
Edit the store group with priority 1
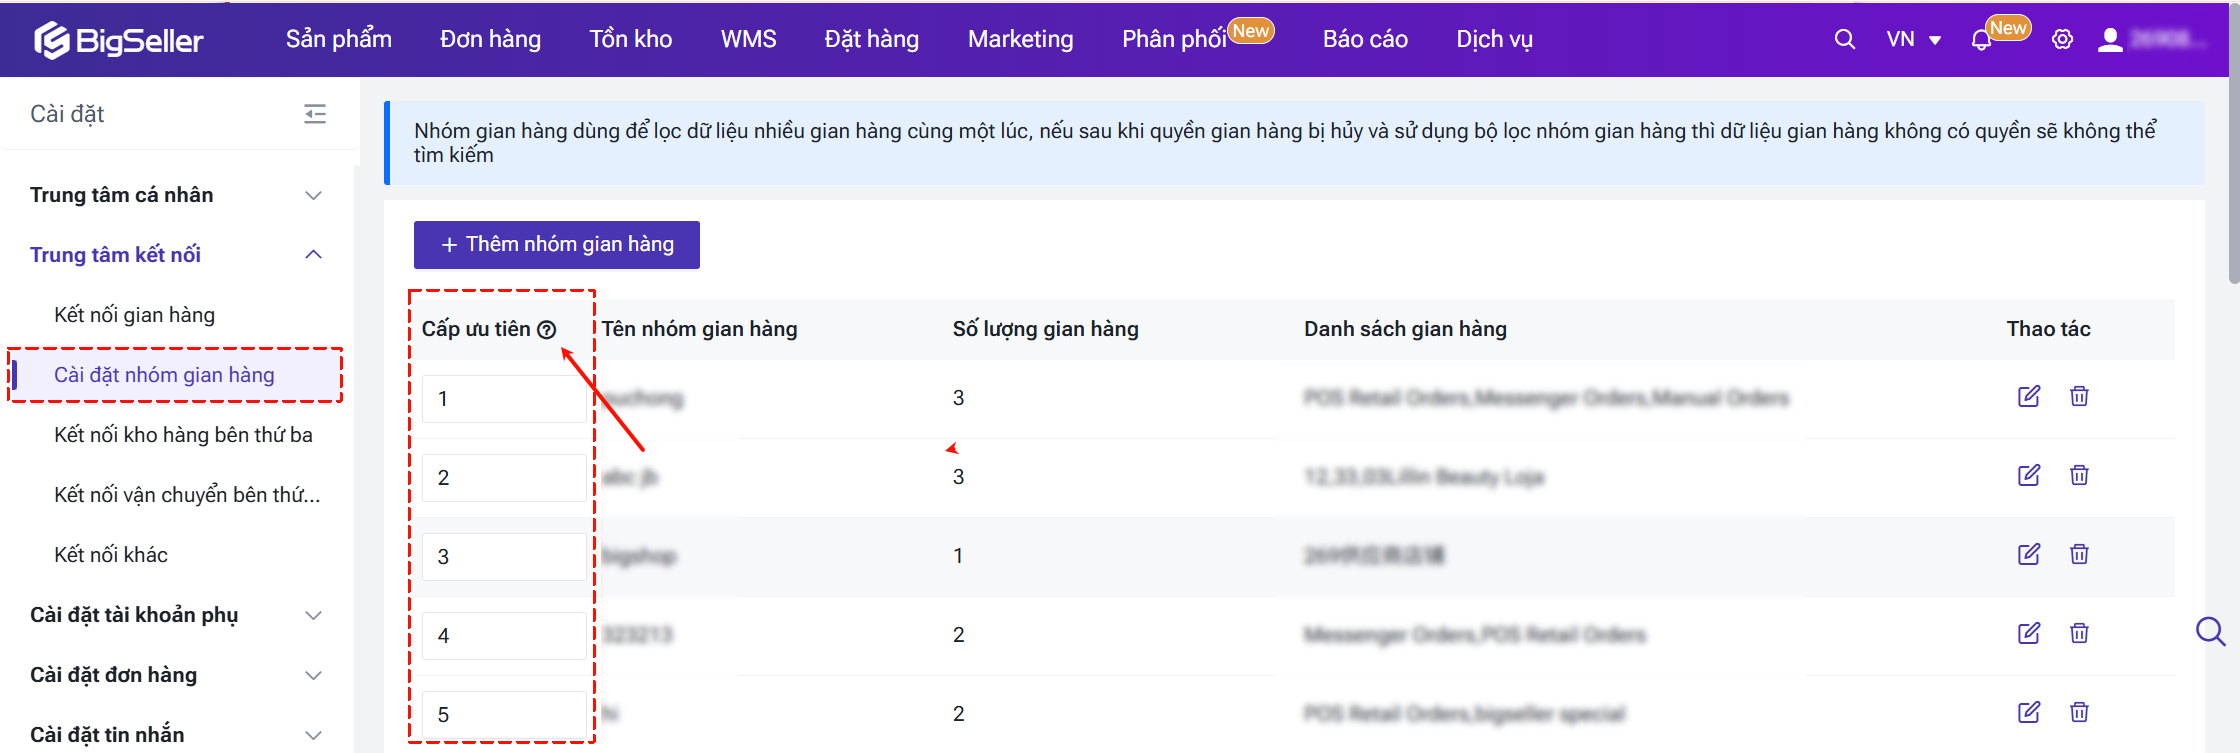point(2028,396)
